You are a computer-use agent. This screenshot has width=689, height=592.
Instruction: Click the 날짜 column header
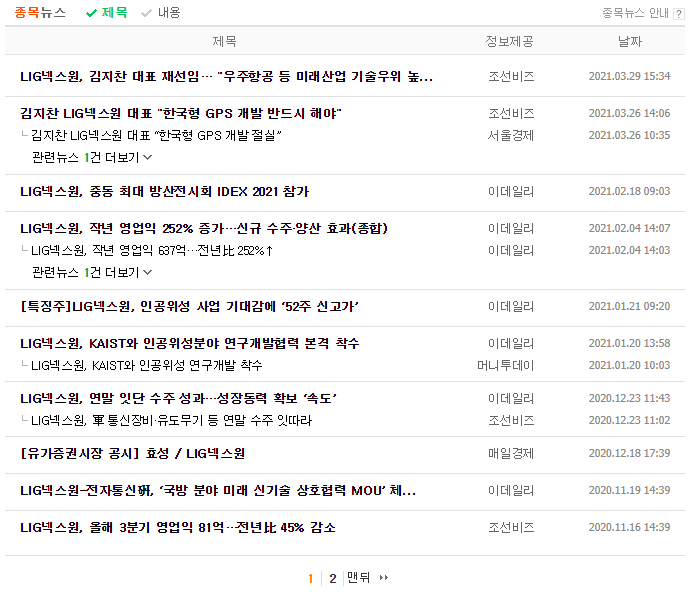tap(630, 41)
